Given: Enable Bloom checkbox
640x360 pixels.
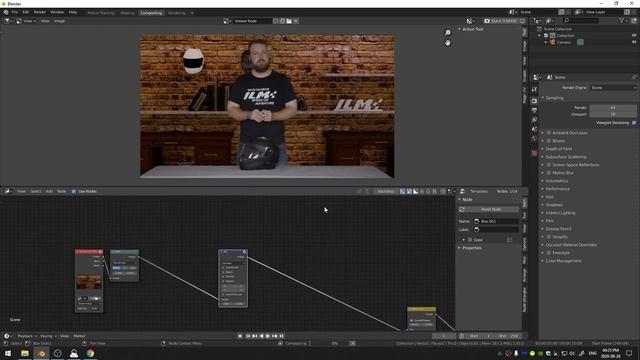Looking at the screenshot, I should click(549, 141).
